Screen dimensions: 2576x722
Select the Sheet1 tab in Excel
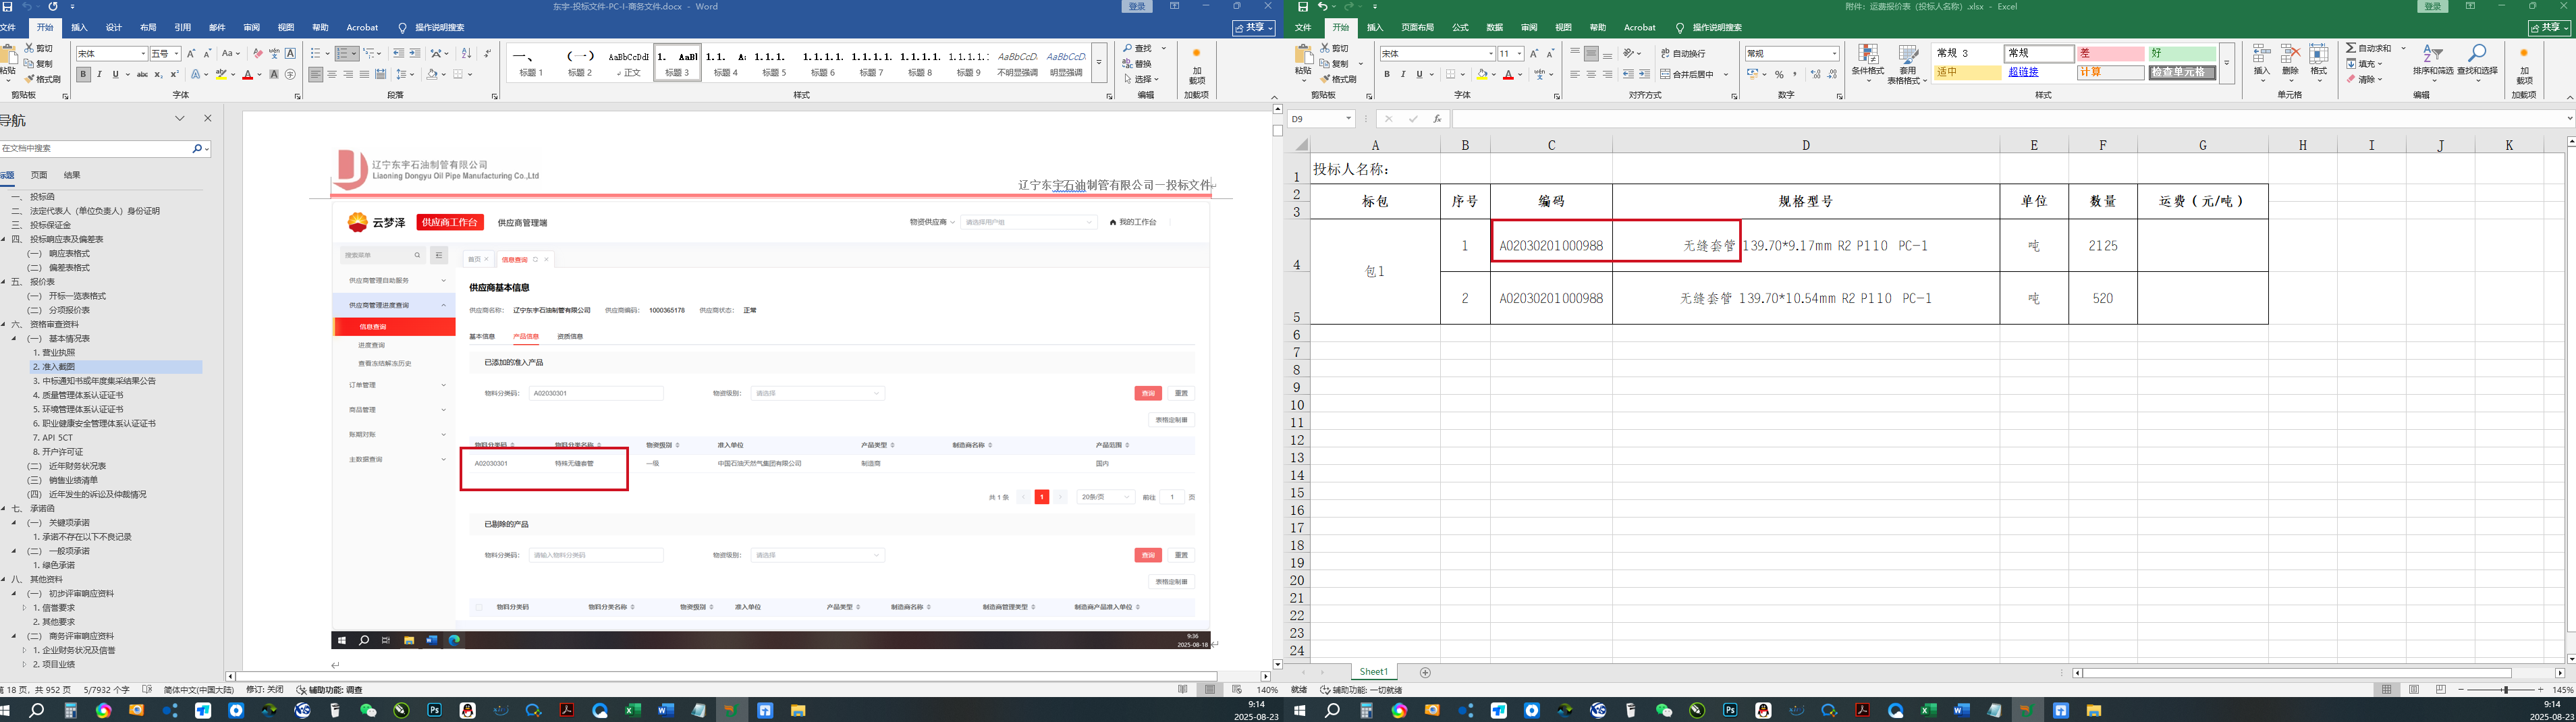click(1373, 672)
